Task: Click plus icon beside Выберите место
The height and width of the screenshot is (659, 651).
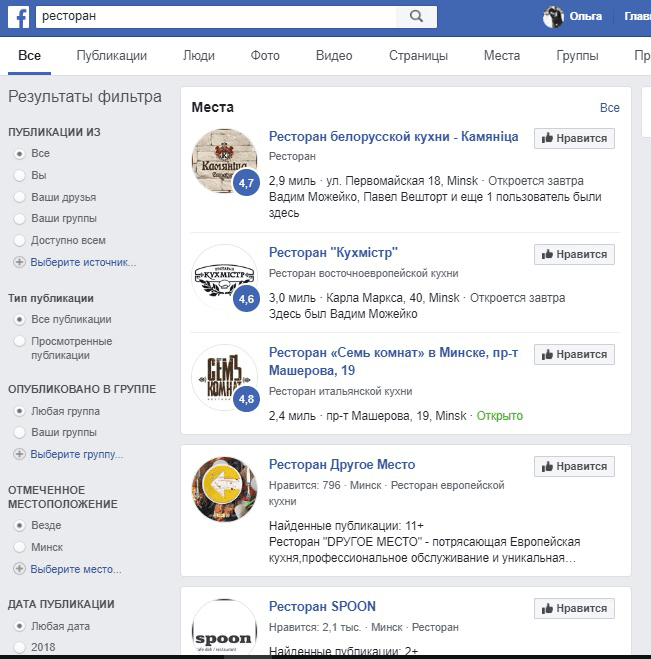Action: click(19, 569)
